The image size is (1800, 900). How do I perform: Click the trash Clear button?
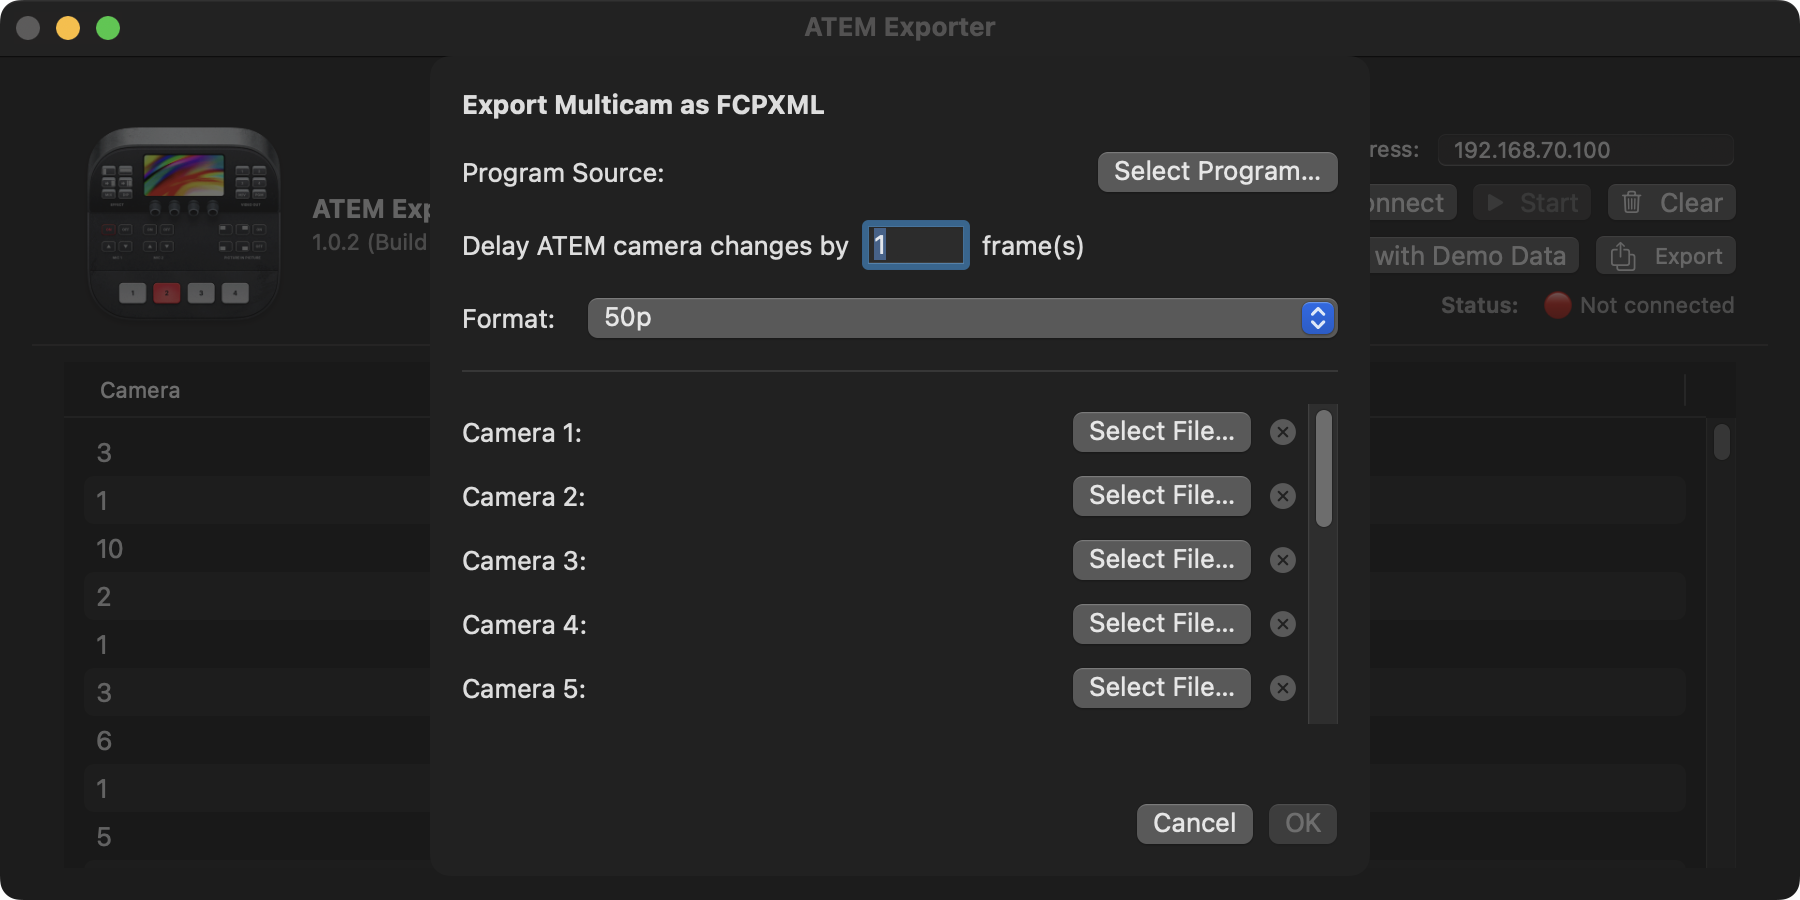tap(1671, 203)
